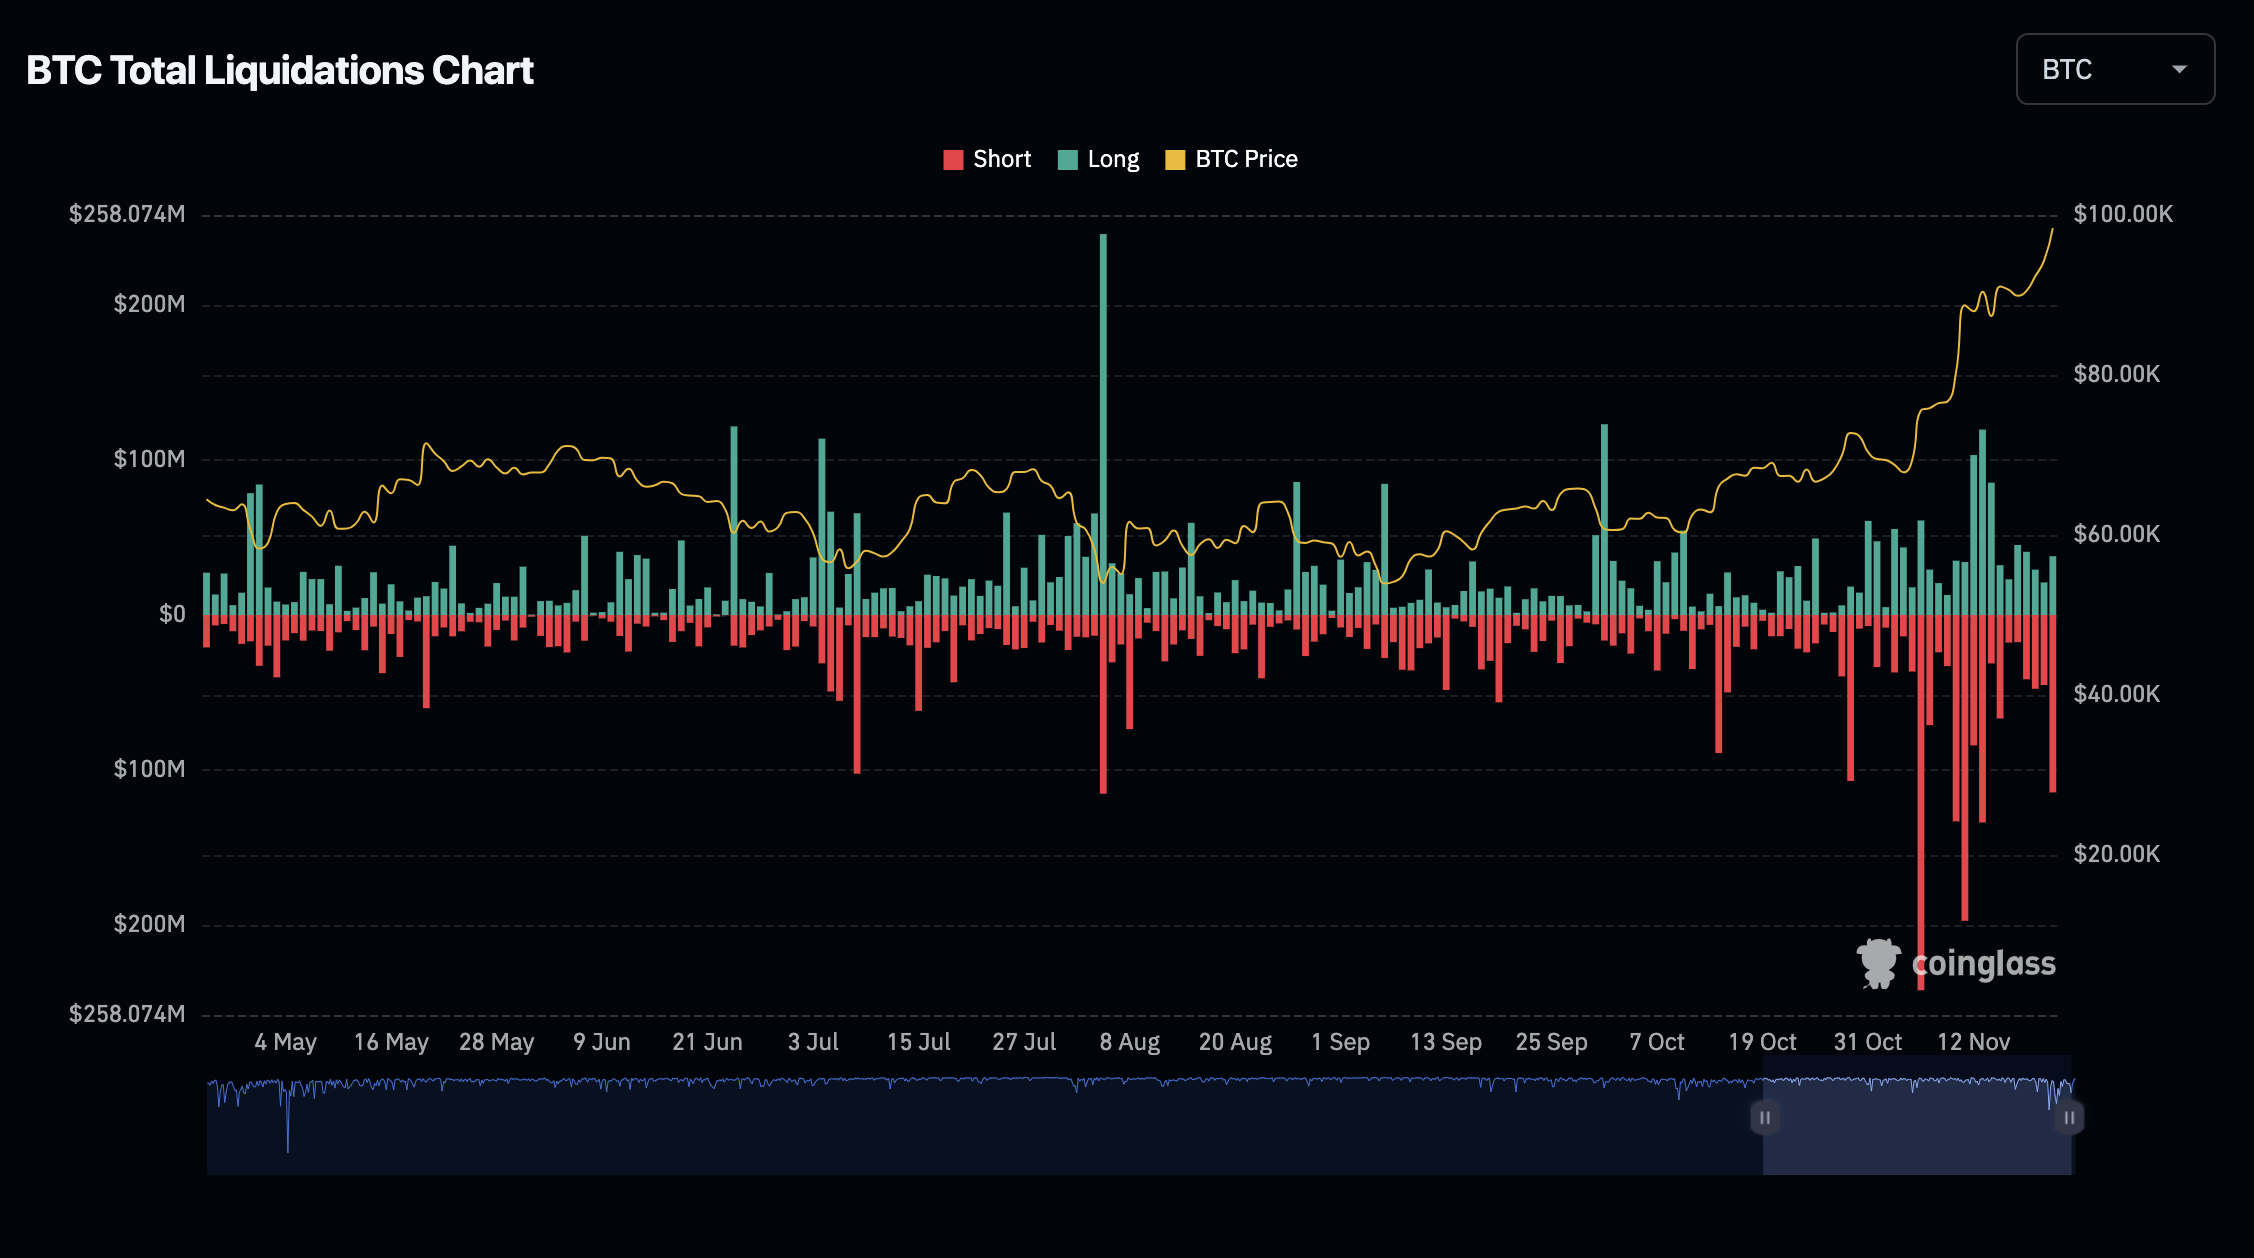This screenshot has height=1258, width=2254.
Task: Toggle the Short series legend label
Action: [1001, 159]
